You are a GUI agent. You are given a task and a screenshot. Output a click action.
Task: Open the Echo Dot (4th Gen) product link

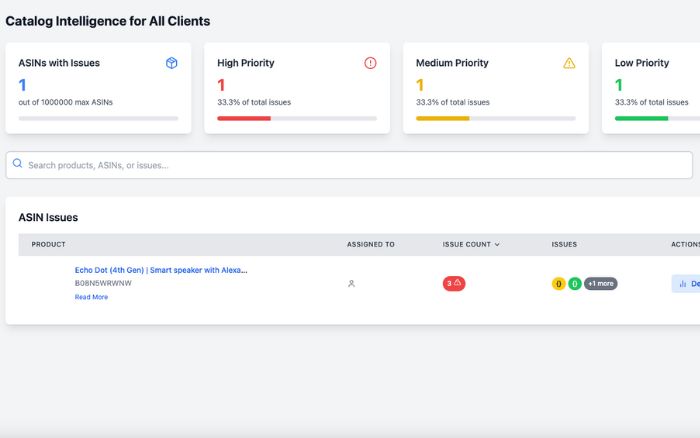tap(161, 270)
